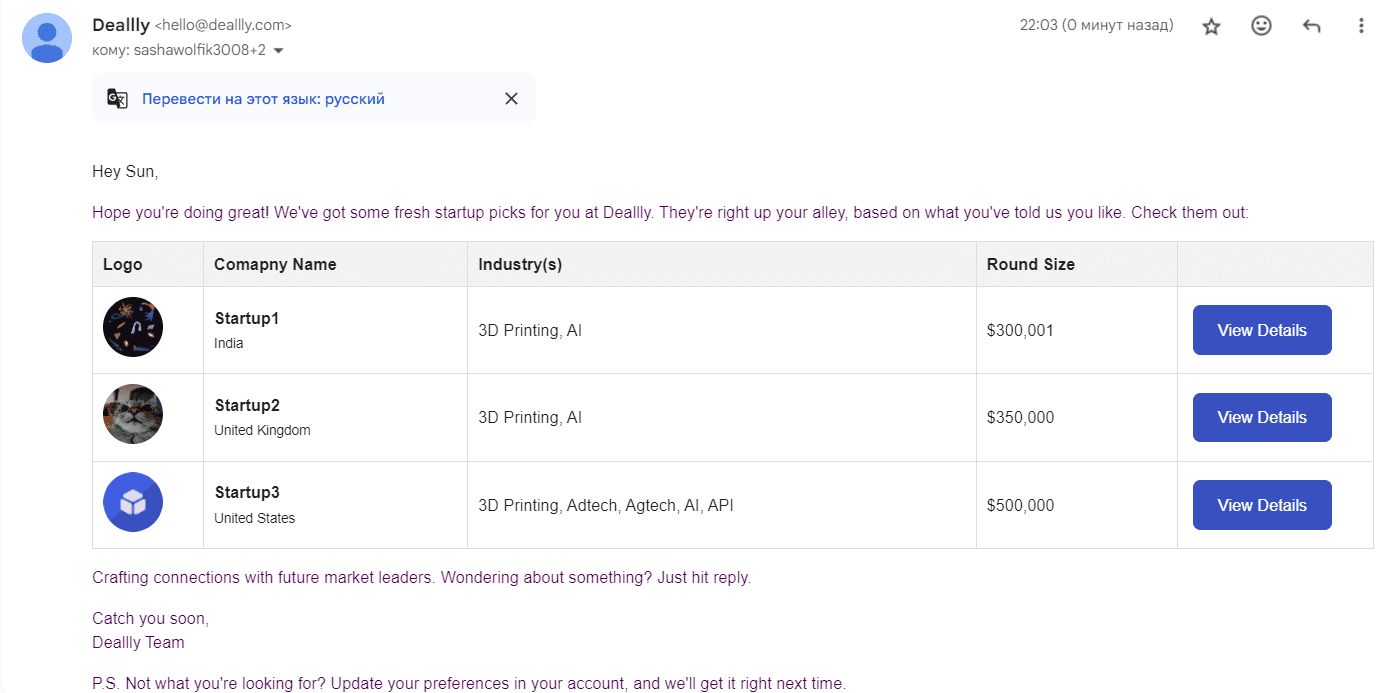Click the $300,001 round size
This screenshot has height=693, width=1386.
pos(1020,330)
